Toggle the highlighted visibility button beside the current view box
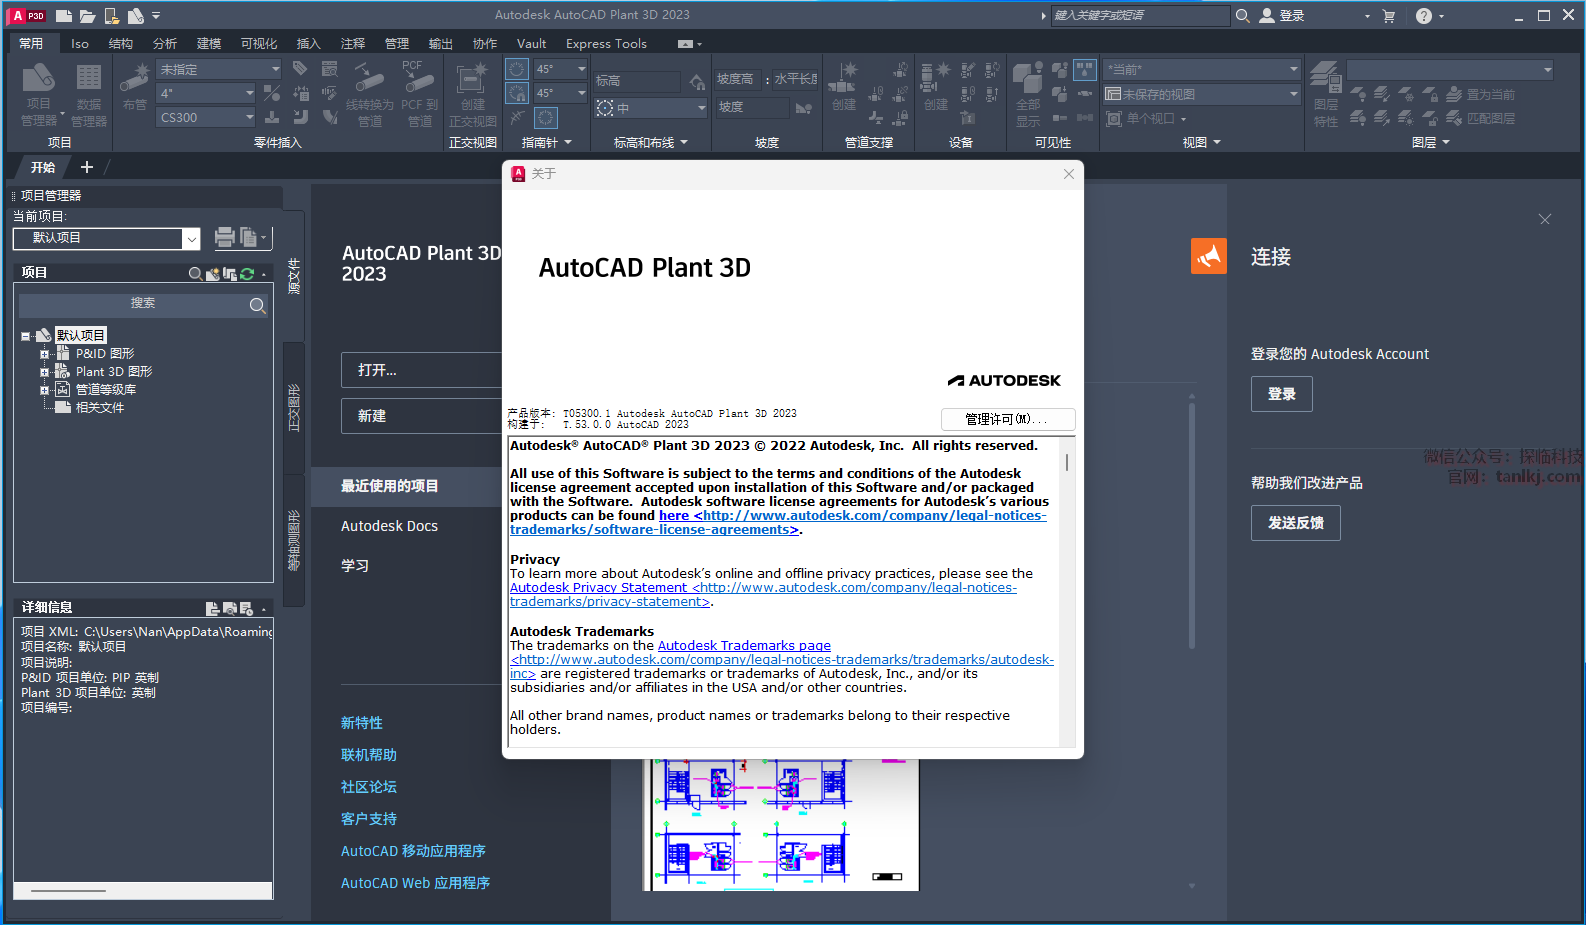 1085,69
